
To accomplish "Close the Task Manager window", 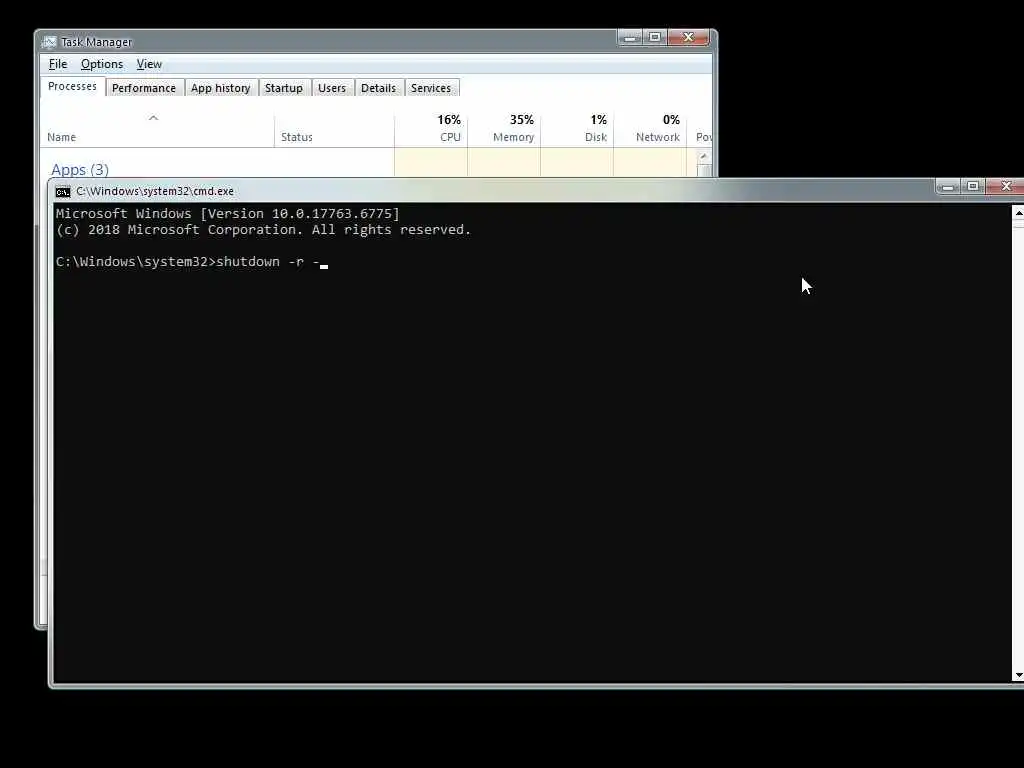I will (x=688, y=37).
